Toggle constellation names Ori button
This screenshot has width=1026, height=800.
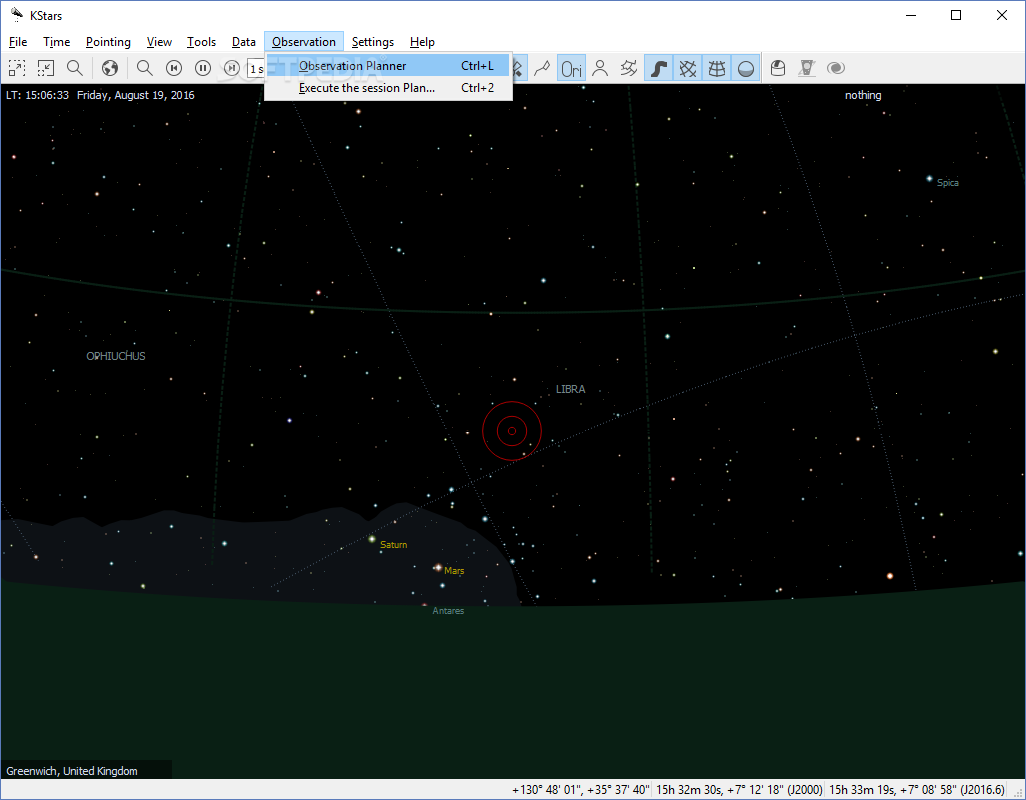coord(571,68)
